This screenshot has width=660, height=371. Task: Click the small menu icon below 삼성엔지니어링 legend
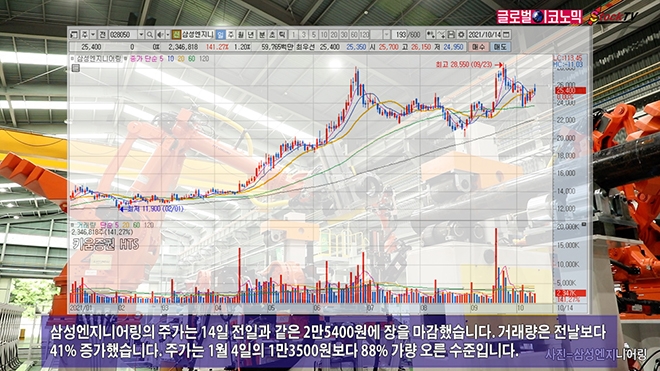(75, 68)
